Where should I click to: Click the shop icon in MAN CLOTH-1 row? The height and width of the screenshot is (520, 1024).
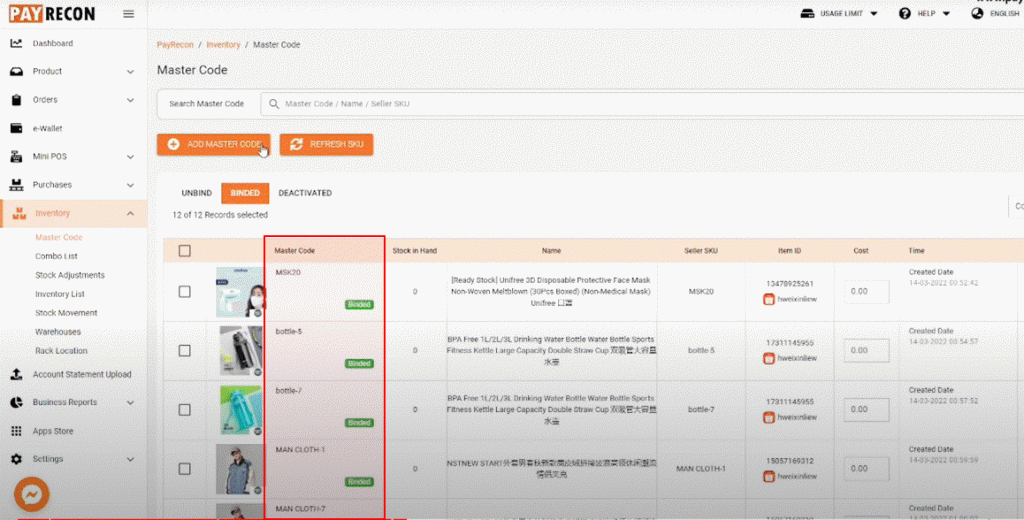769,476
